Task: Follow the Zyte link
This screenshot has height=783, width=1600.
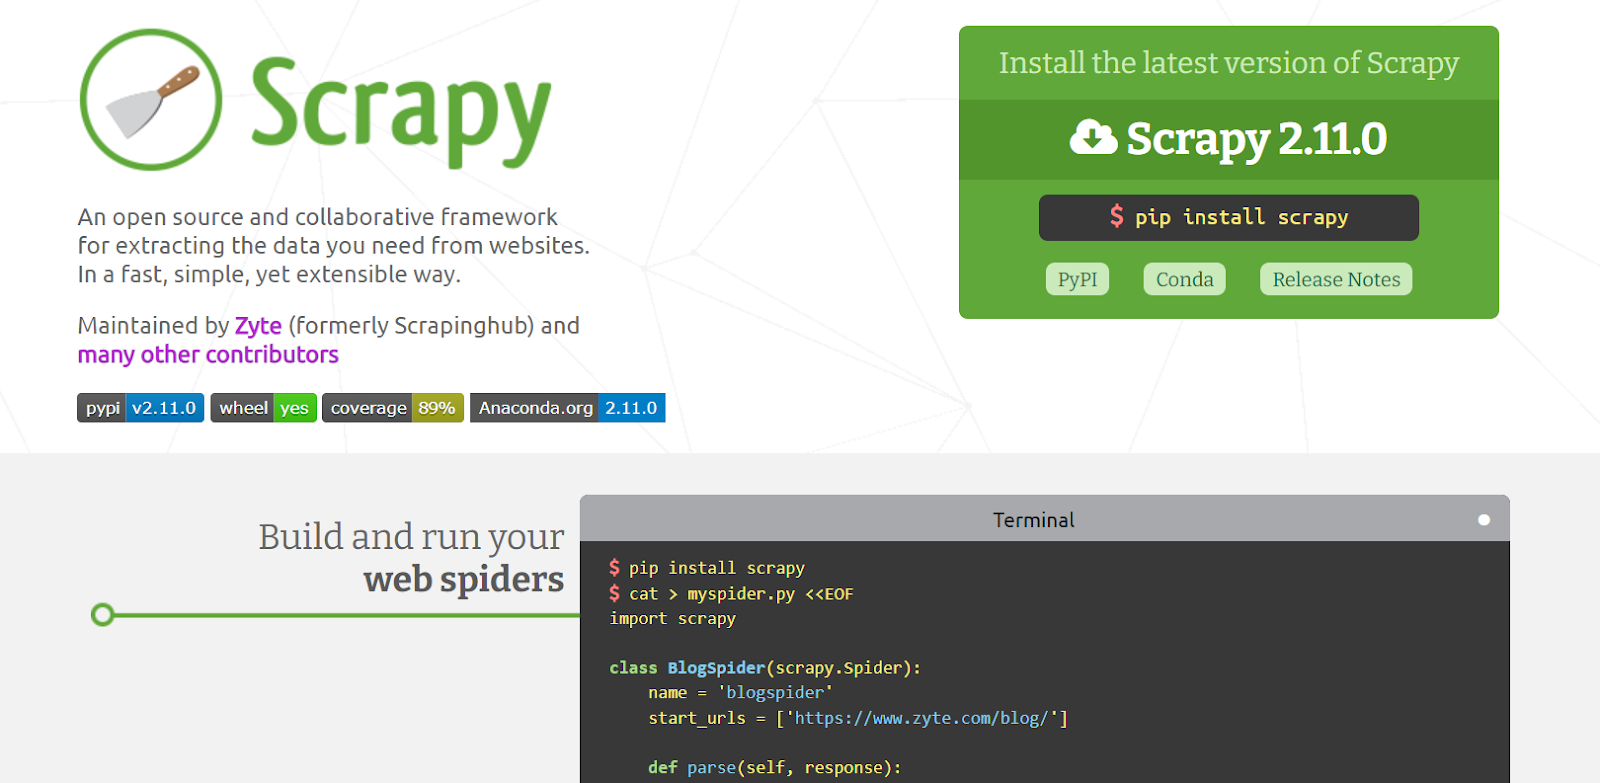Action: [x=258, y=326]
